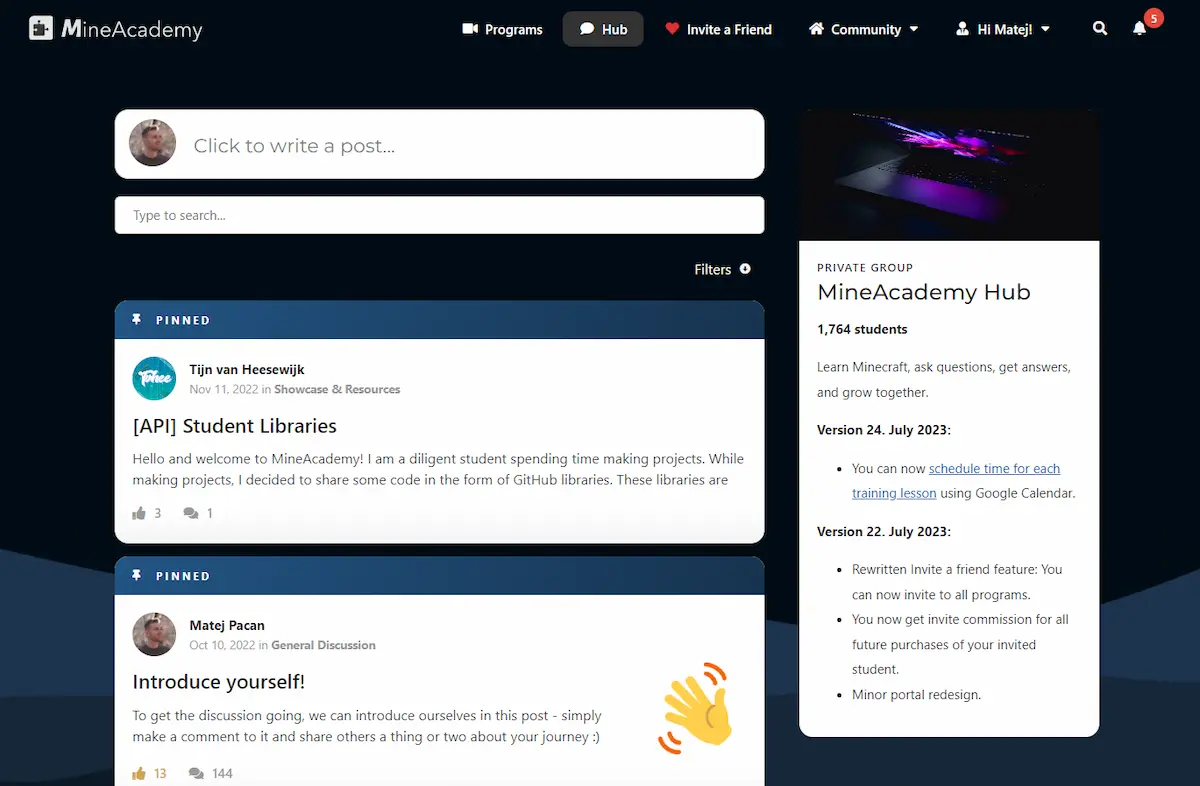This screenshot has height=786, width=1200.
Task: Click the PINNED label above Introduce yourself post
Action: point(183,576)
